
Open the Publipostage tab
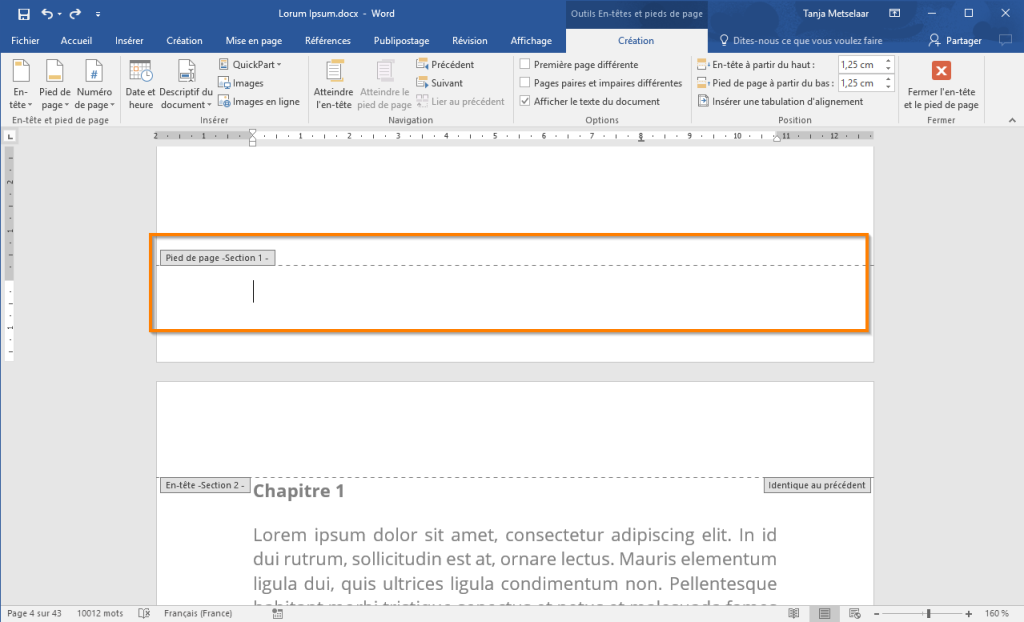point(402,41)
